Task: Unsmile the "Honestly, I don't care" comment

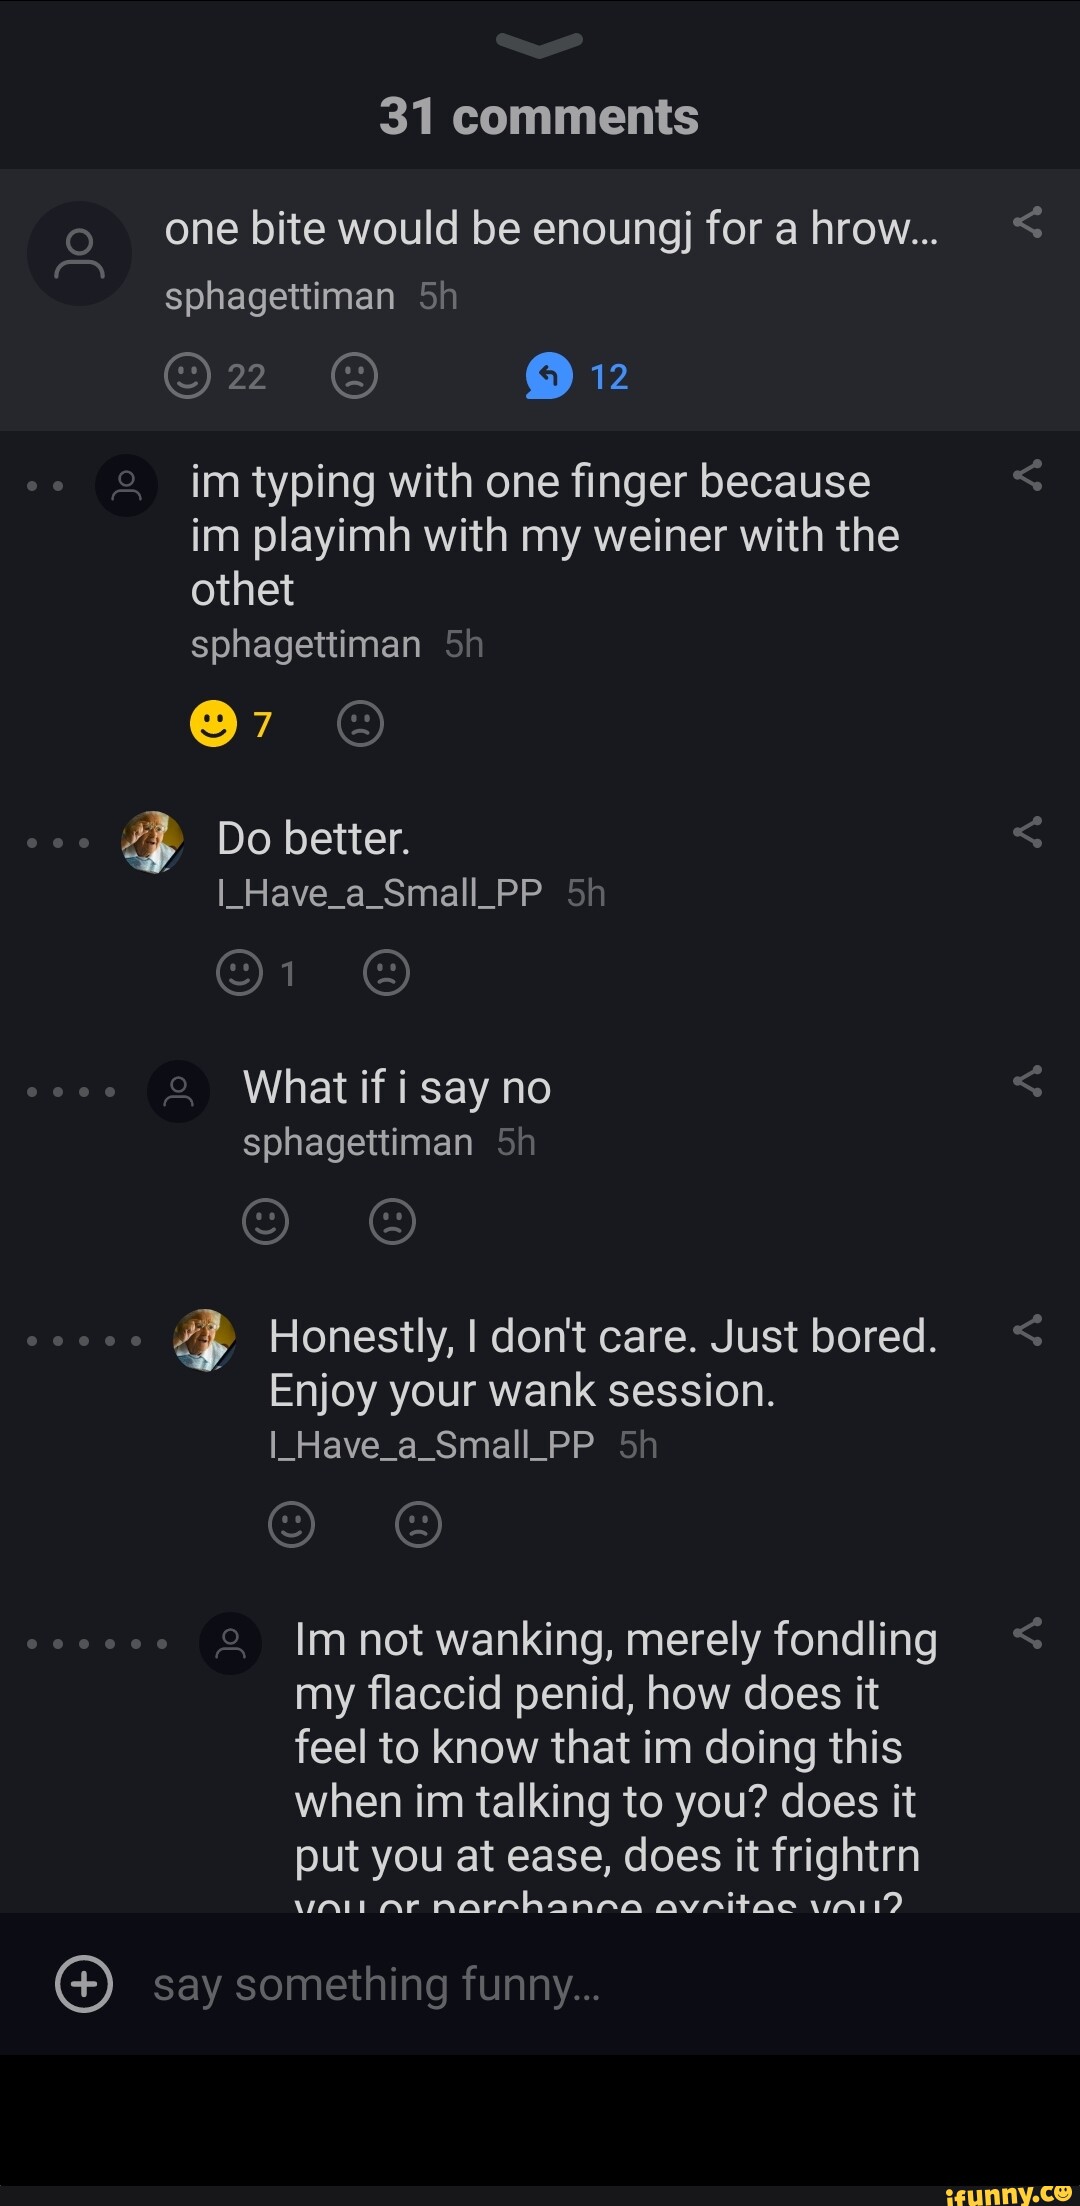Action: pyautogui.click(x=418, y=1524)
